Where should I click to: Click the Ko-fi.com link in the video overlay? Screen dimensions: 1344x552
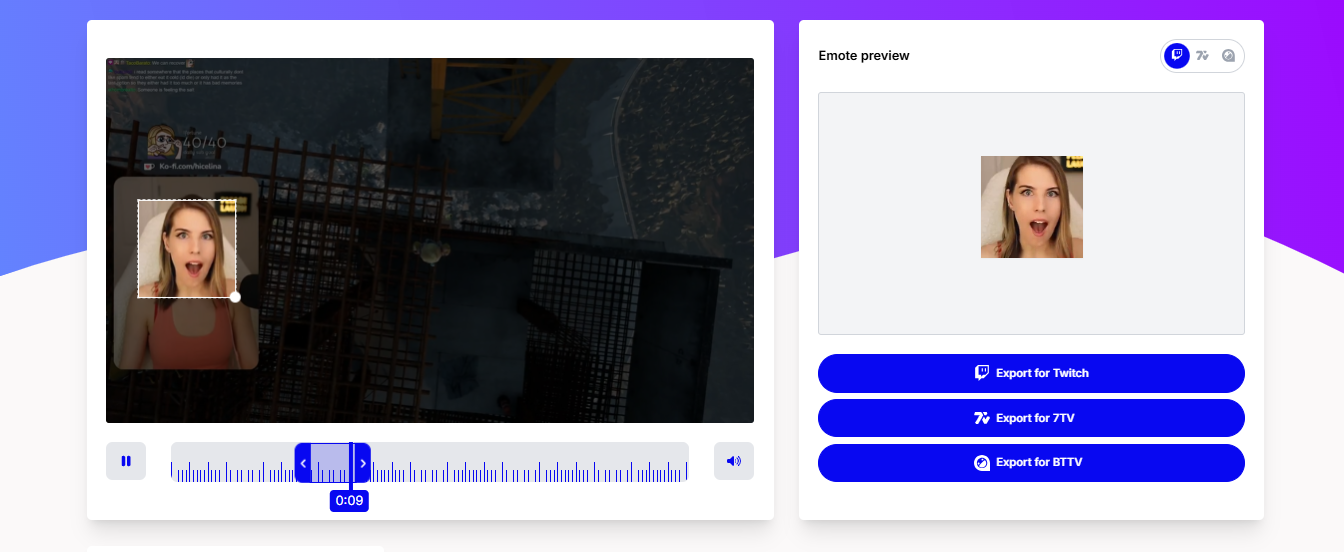[x=190, y=166]
